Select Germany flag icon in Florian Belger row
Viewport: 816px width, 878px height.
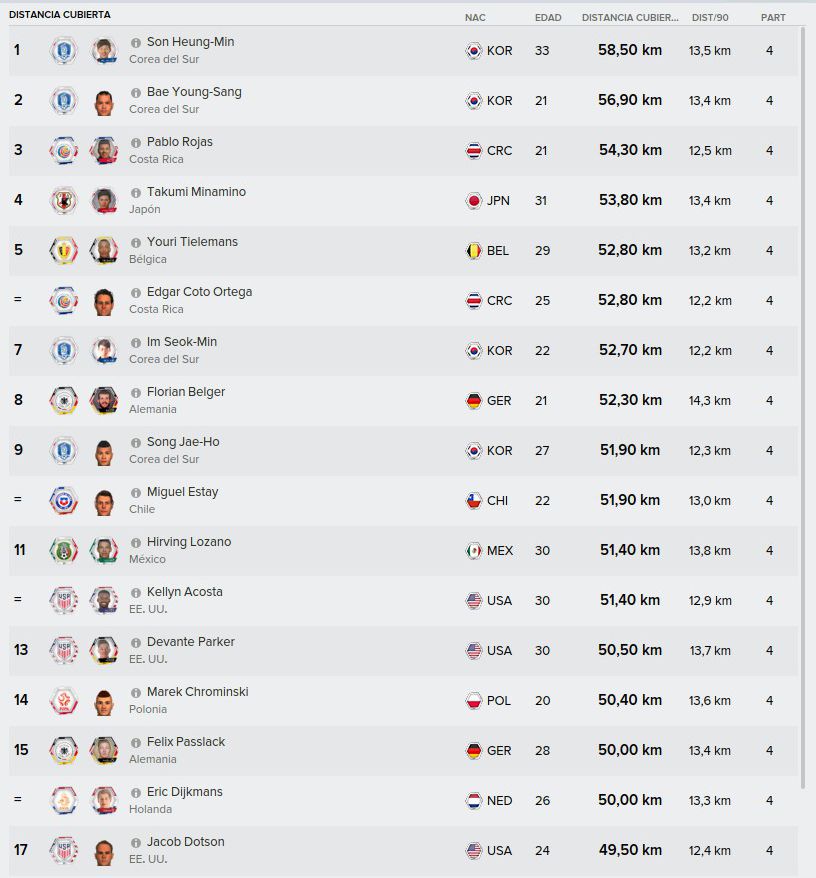click(x=474, y=400)
